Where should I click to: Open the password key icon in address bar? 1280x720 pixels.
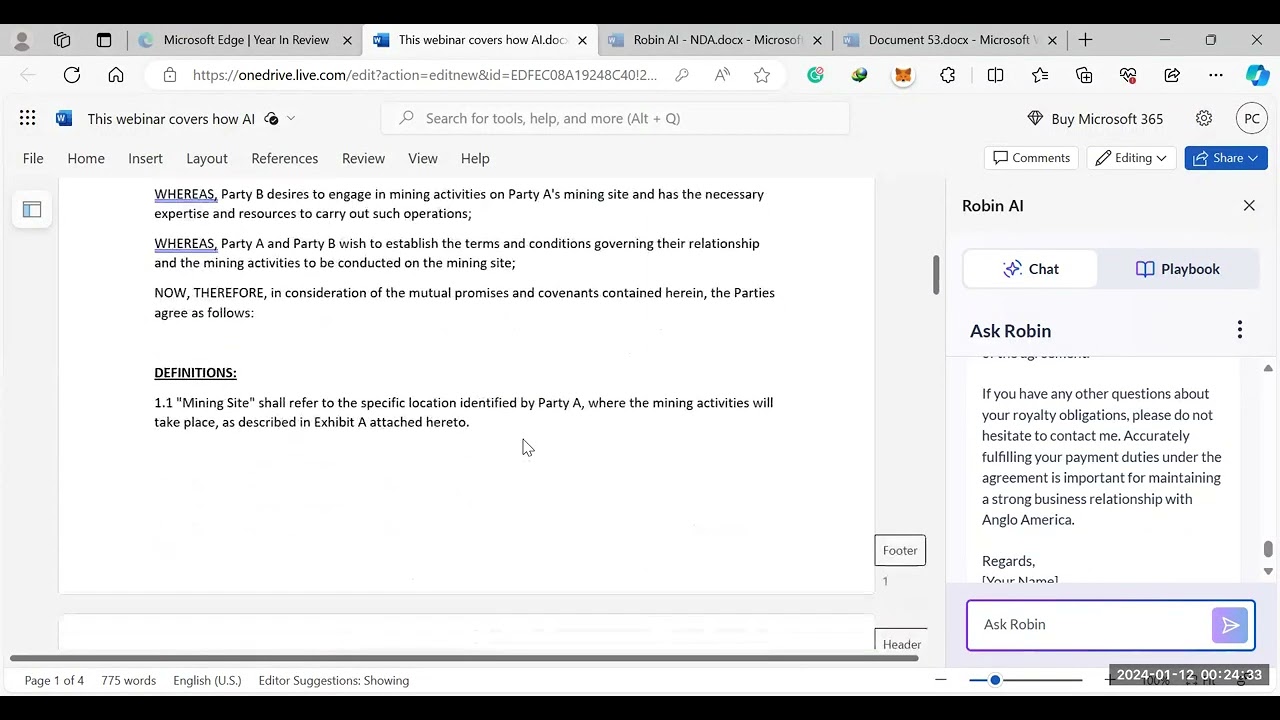[682, 75]
